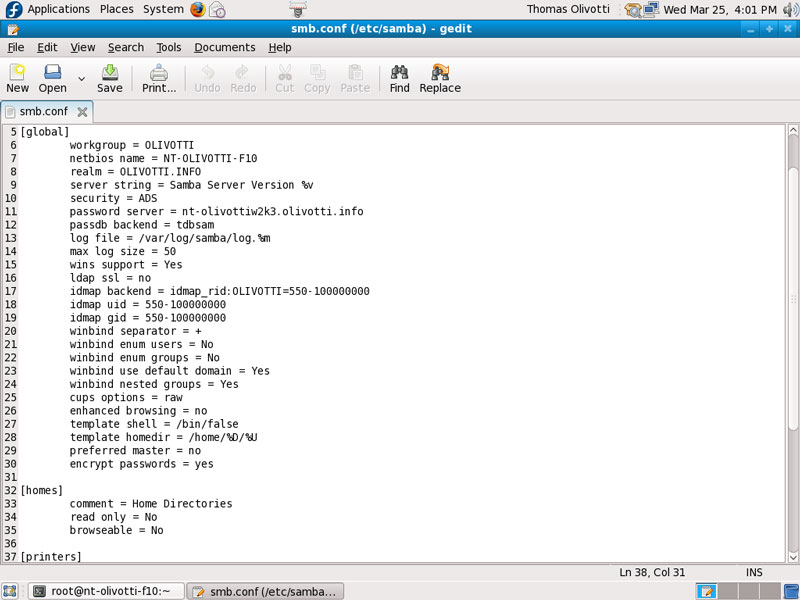The image size is (800, 600).
Task: Click the line 'ldap ssl = no'
Action: pyautogui.click(x=110, y=278)
